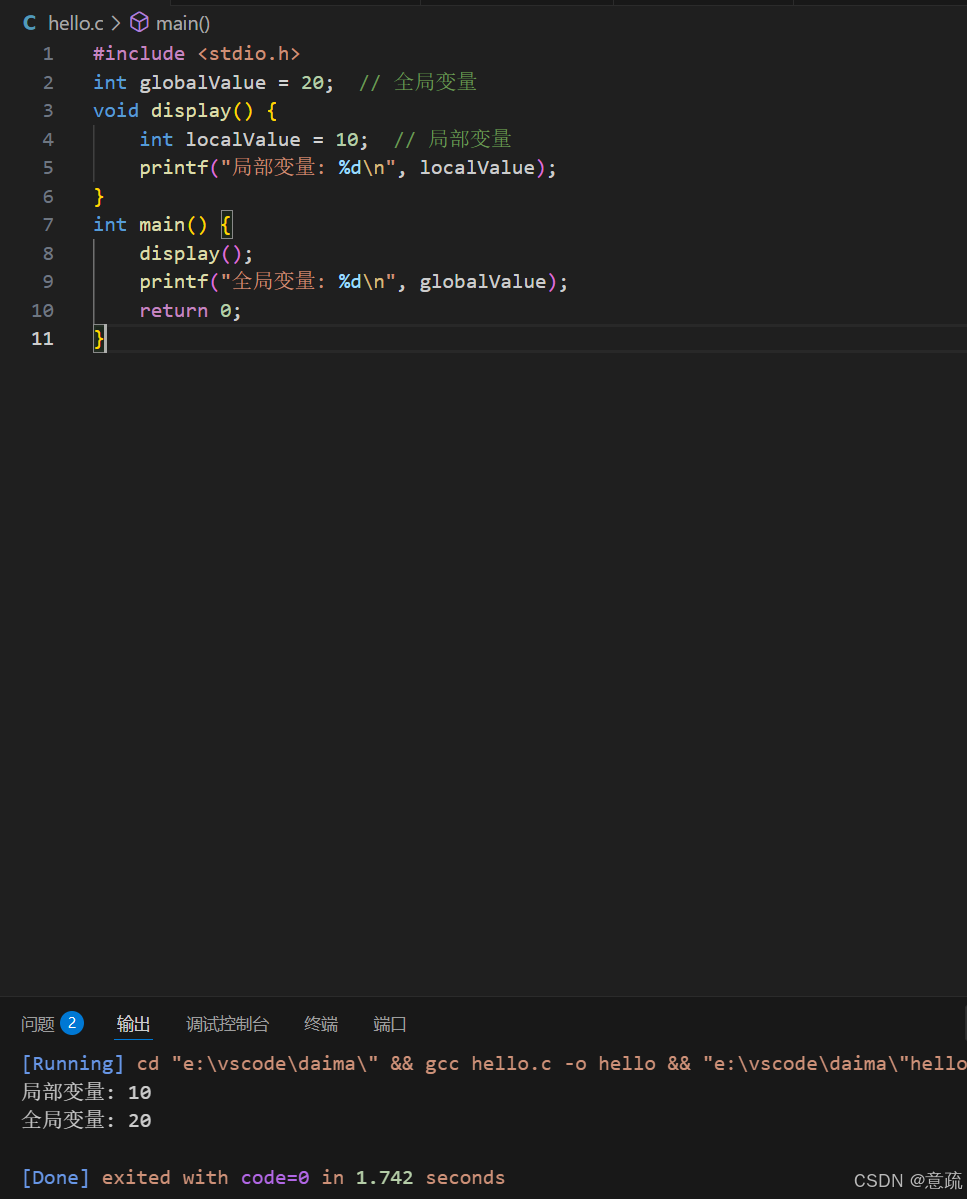Open the 调试控制台 debug console tab
The width and height of the screenshot is (967, 1199).
228,1023
